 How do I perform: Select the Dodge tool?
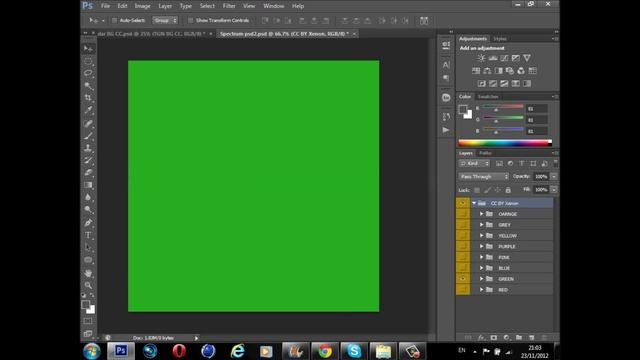tap(88, 210)
